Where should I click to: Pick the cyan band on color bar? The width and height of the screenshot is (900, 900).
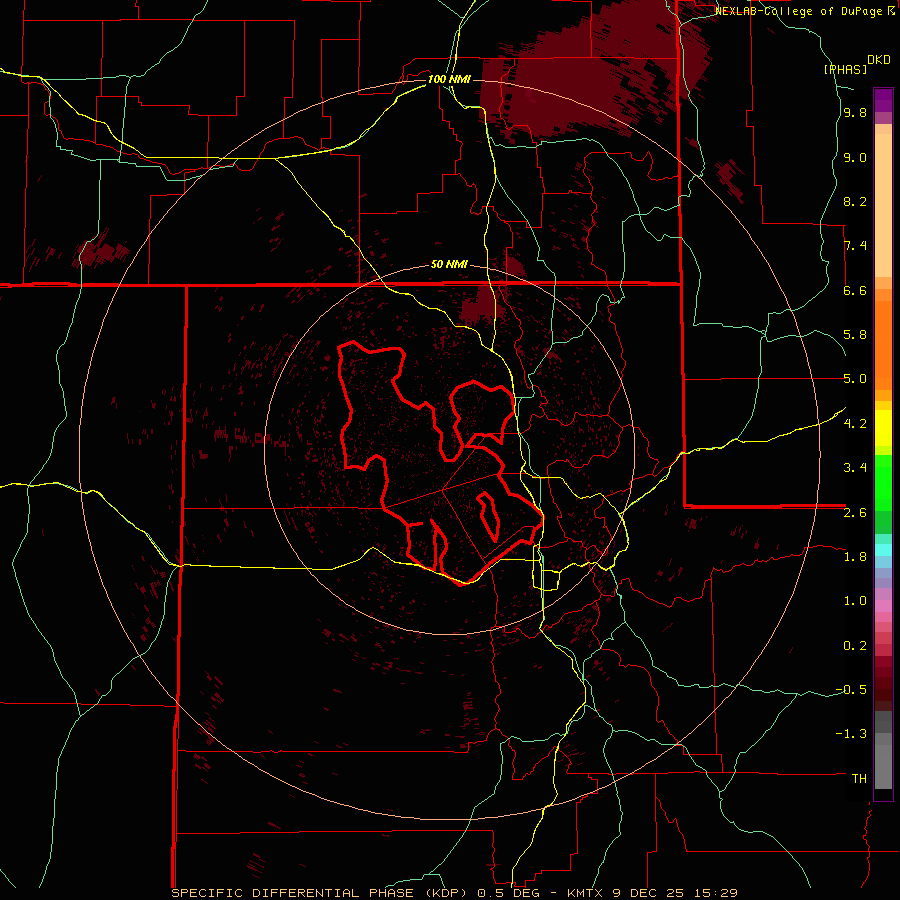[x=883, y=550]
